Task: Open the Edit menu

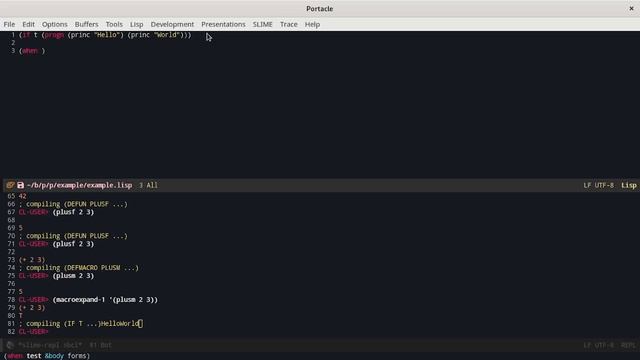Action: (28, 24)
